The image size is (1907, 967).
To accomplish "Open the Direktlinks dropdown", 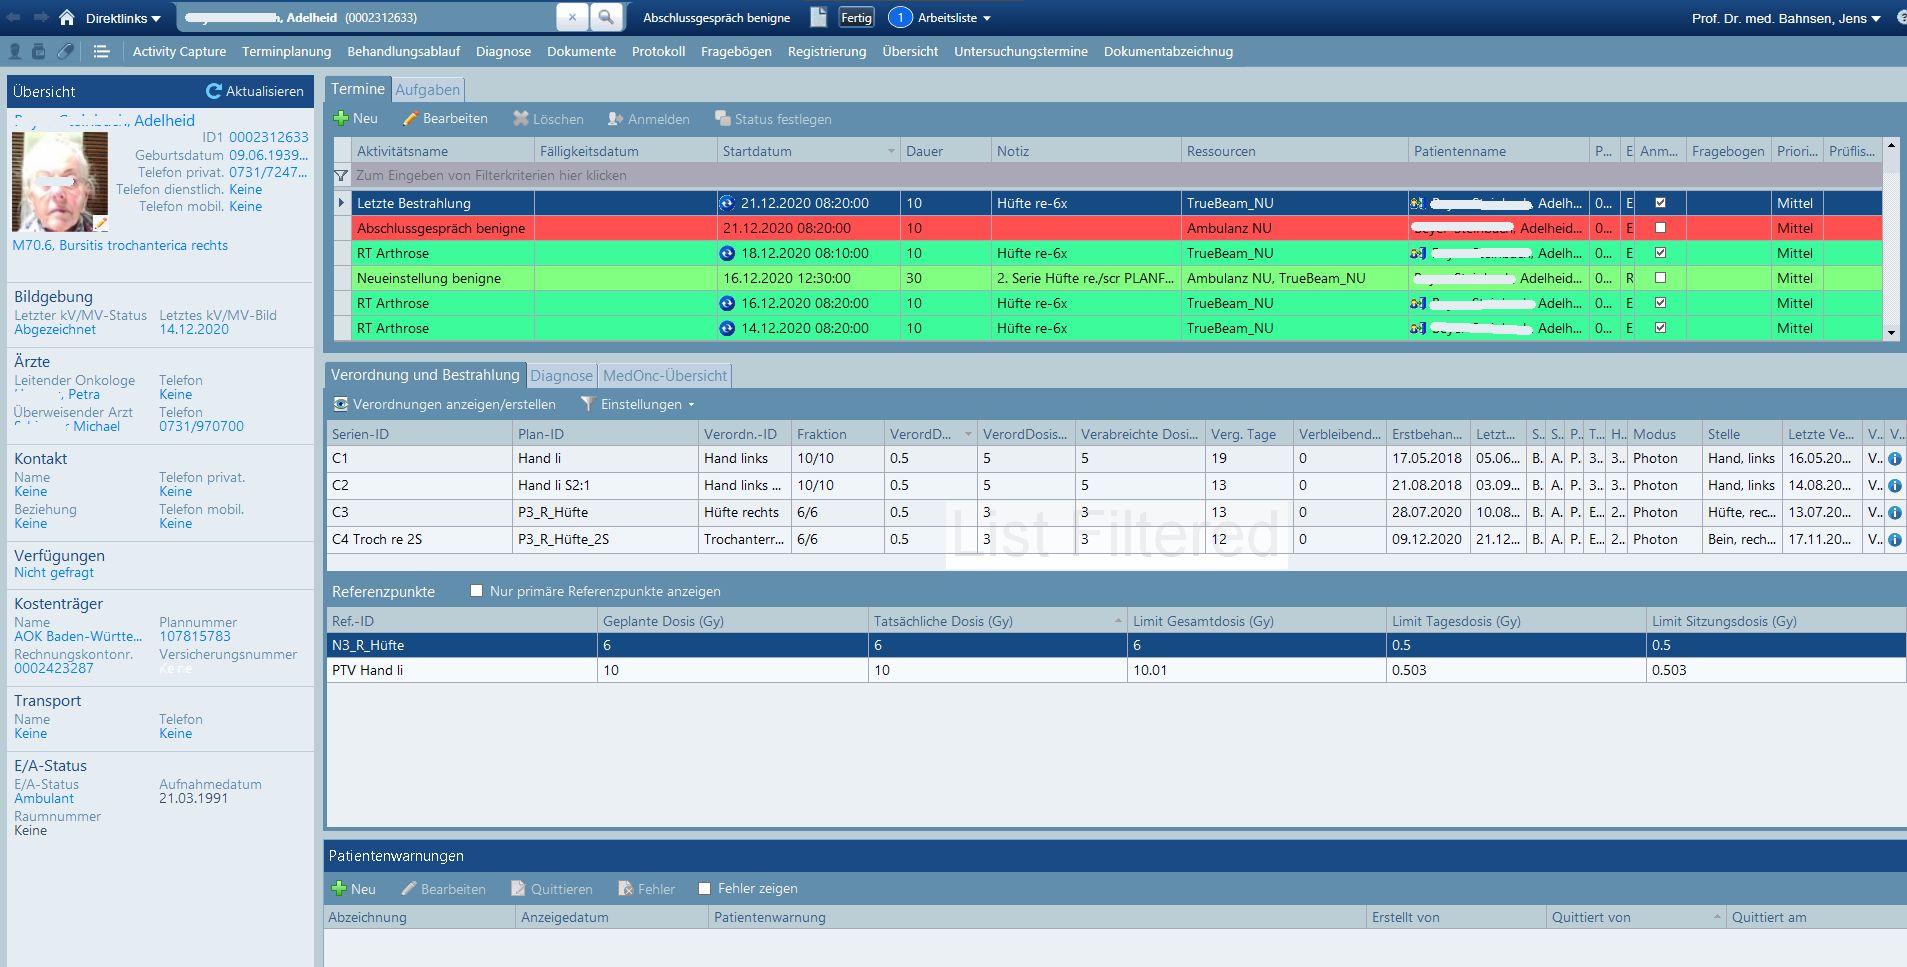I will [123, 18].
